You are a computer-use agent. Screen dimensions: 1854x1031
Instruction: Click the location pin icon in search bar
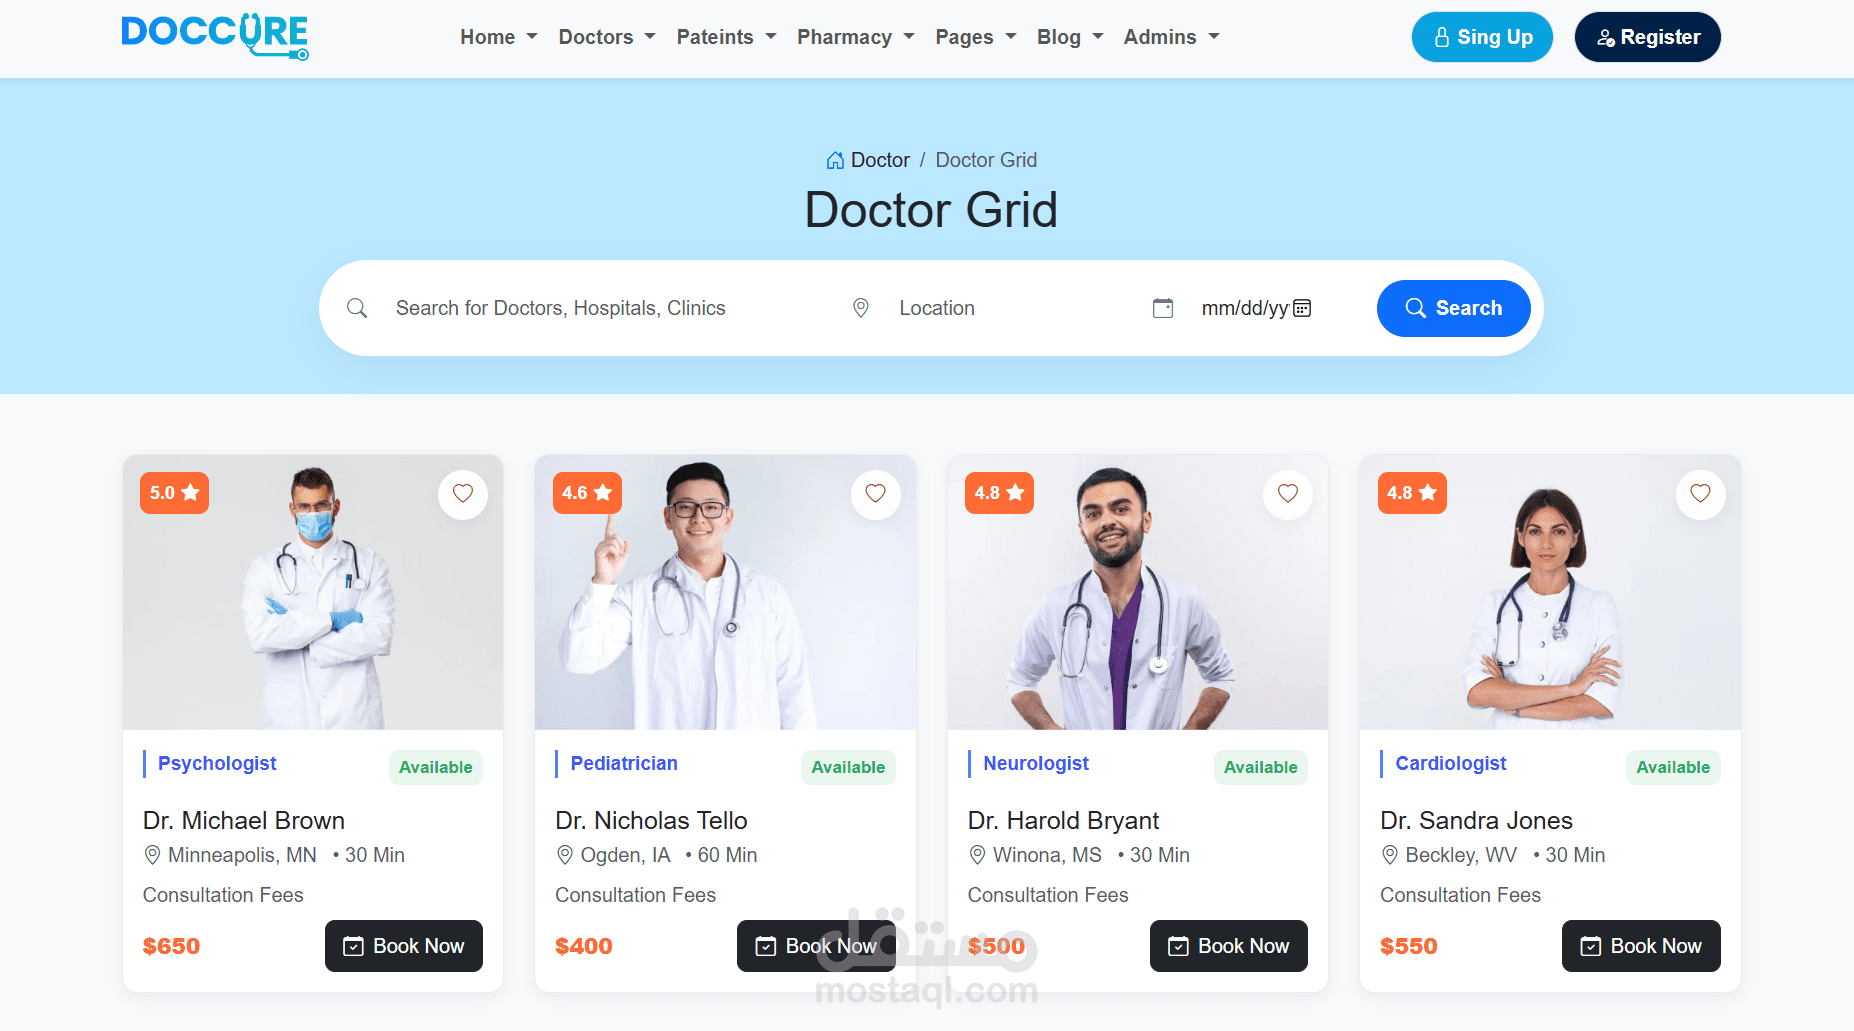click(x=860, y=308)
